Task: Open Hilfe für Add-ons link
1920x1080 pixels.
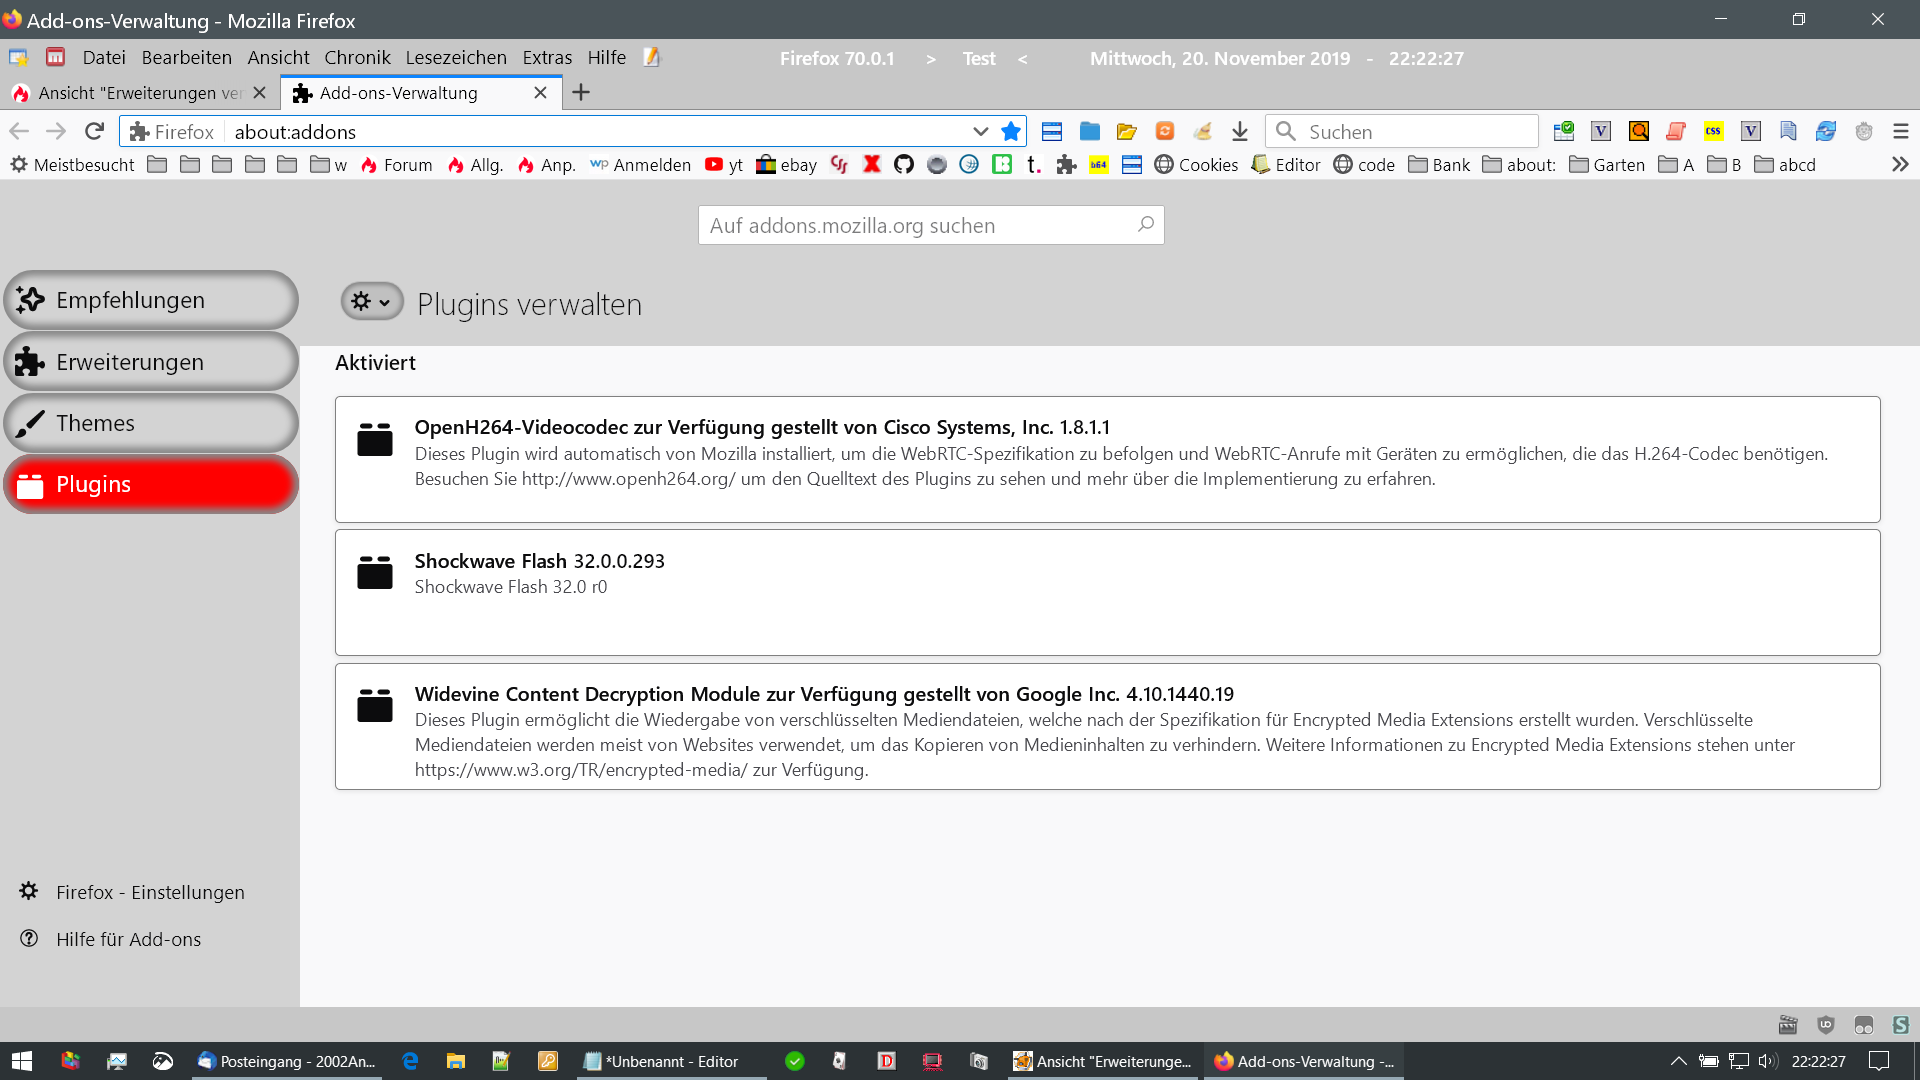Action: coord(128,938)
